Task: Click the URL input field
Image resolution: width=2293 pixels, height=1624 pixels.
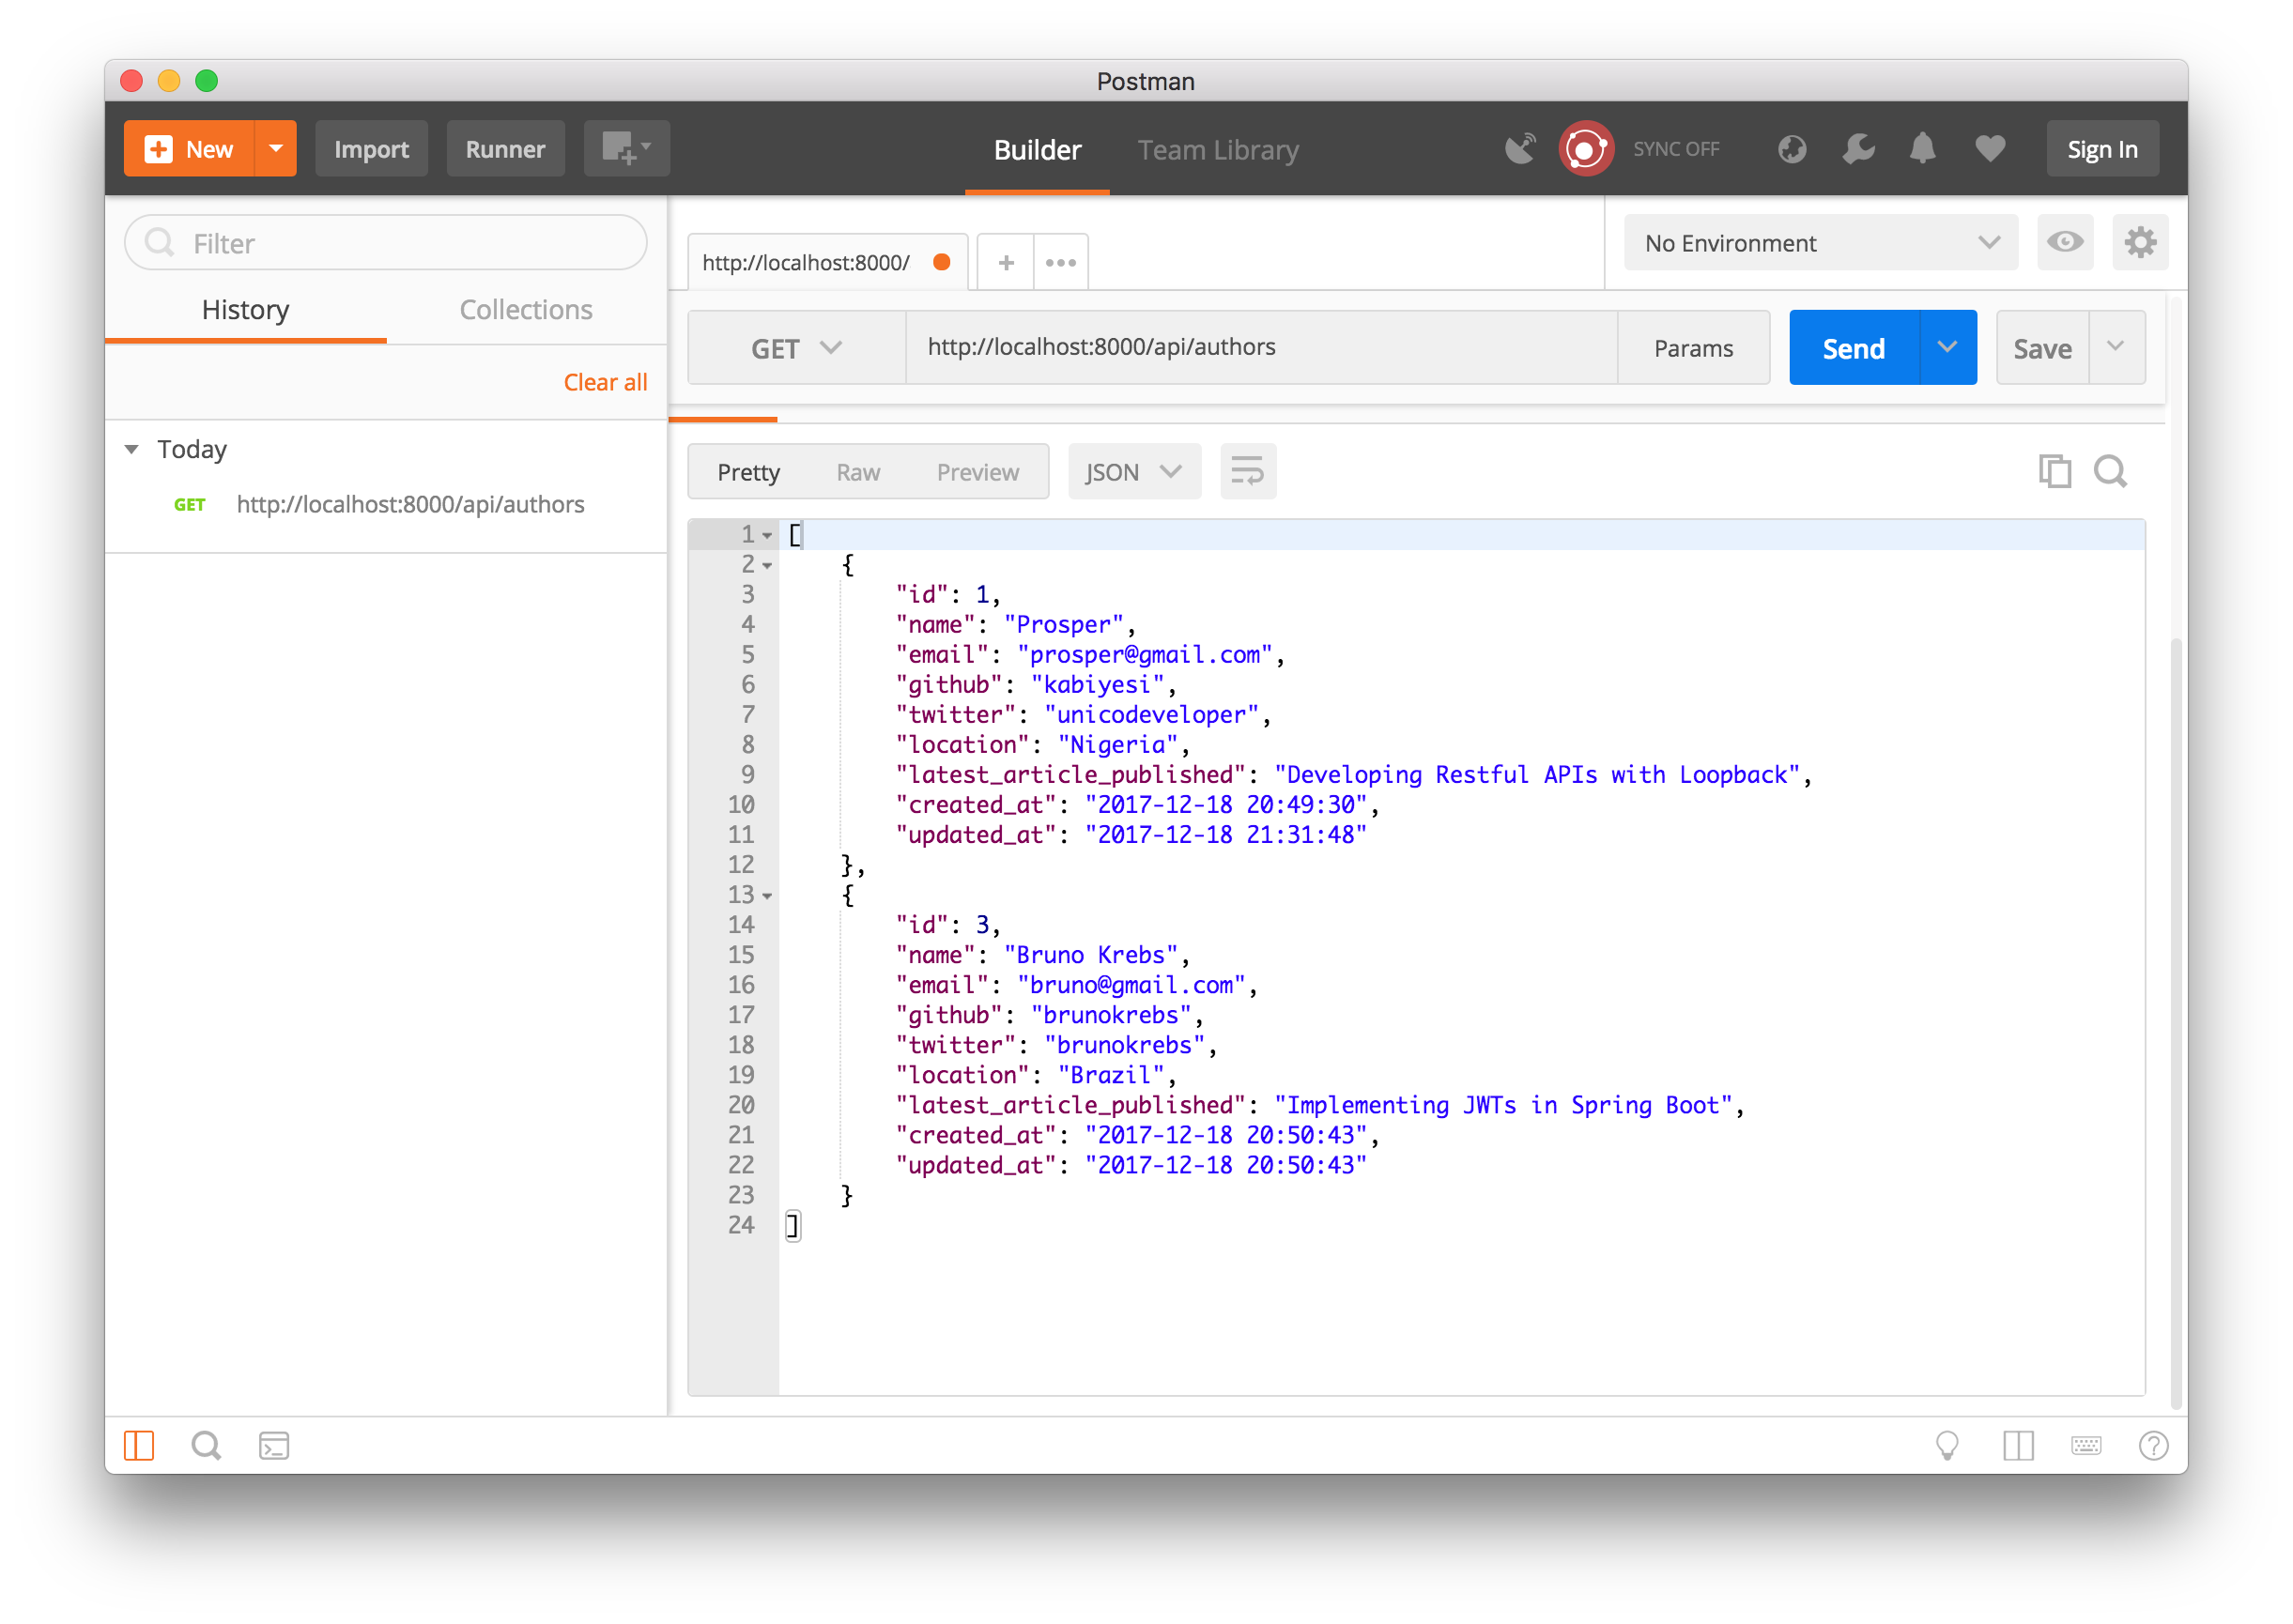Action: tap(1257, 348)
